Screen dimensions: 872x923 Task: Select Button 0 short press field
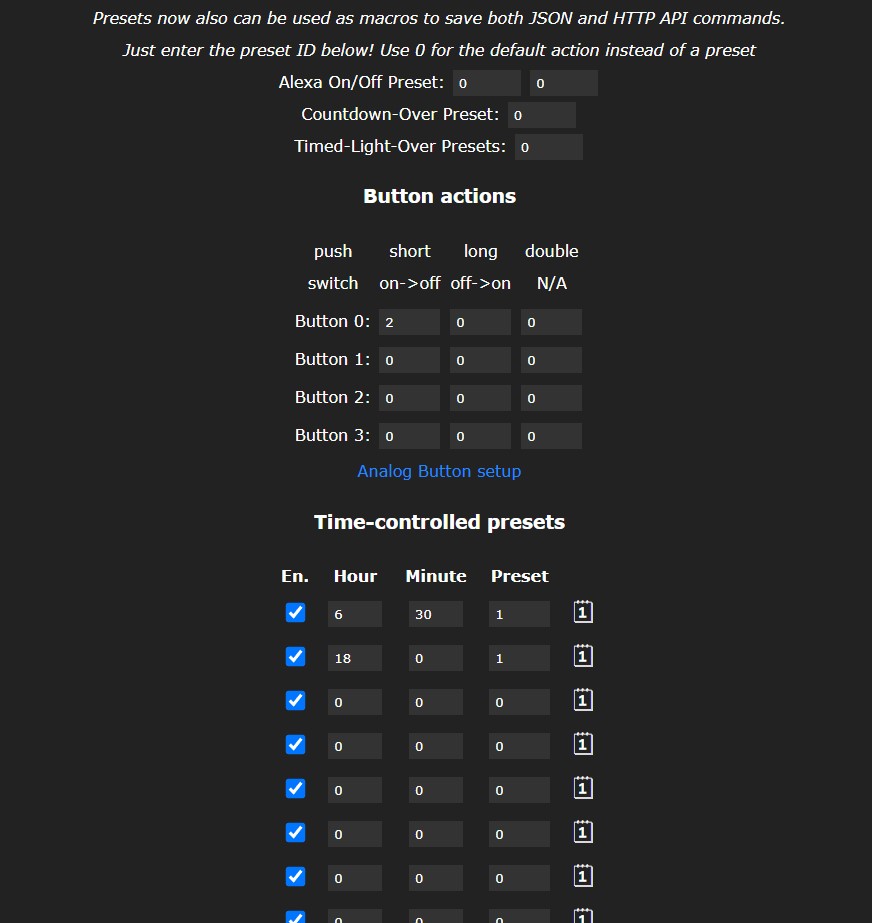coord(409,322)
